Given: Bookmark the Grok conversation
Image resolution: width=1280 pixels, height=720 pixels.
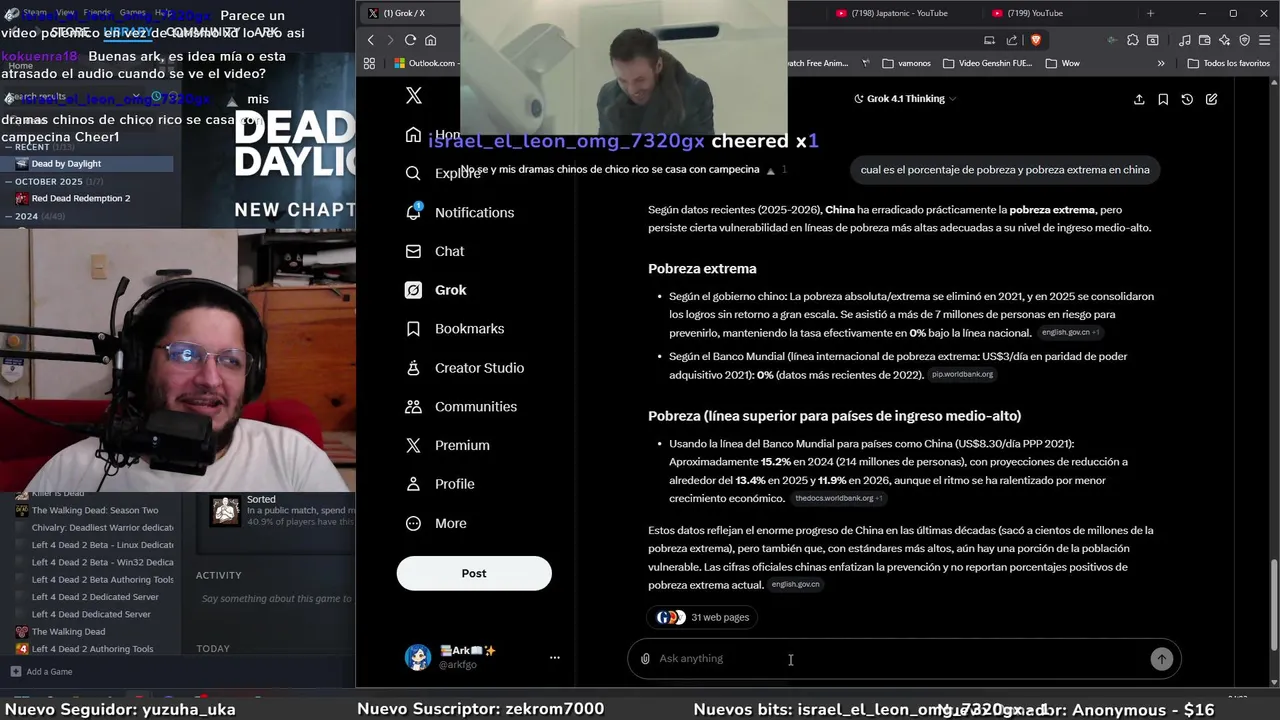Looking at the screenshot, I should coord(1163,99).
